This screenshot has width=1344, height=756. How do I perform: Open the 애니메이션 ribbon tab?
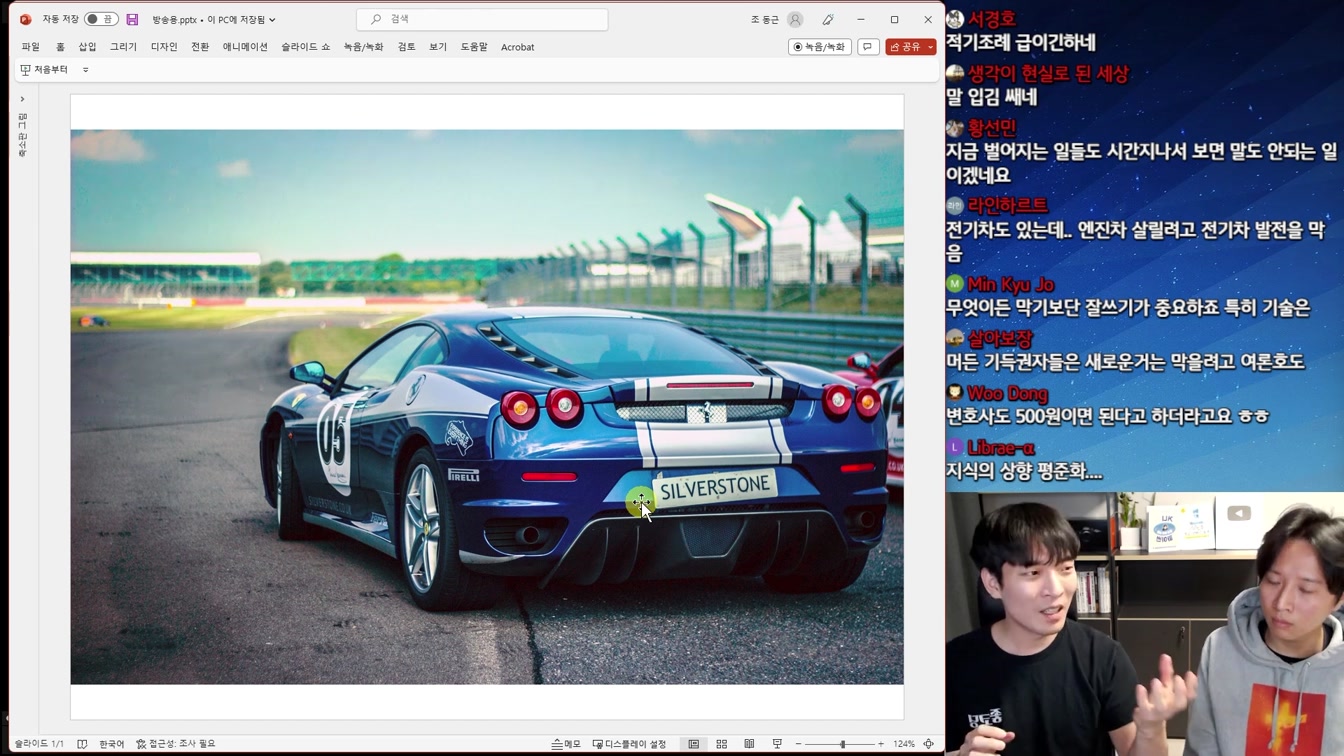(245, 47)
